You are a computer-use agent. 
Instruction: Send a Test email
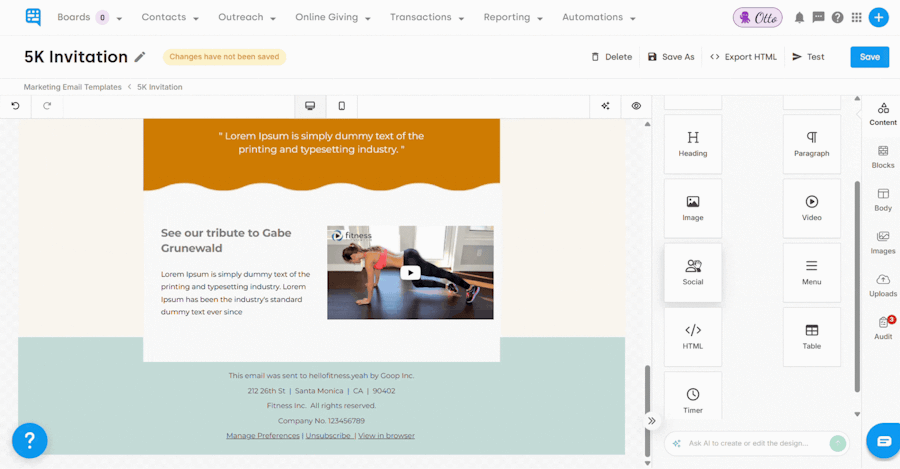coord(808,57)
